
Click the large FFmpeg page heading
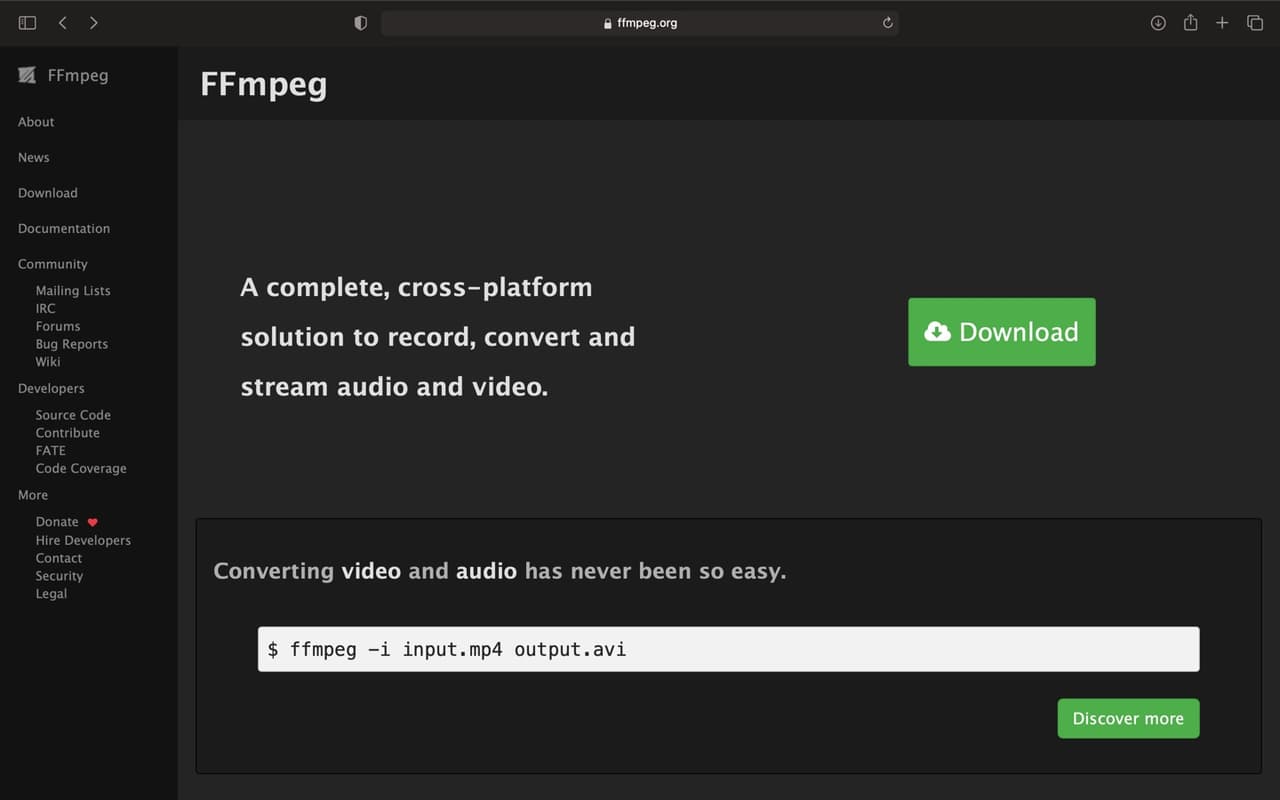[x=264, y=84]
